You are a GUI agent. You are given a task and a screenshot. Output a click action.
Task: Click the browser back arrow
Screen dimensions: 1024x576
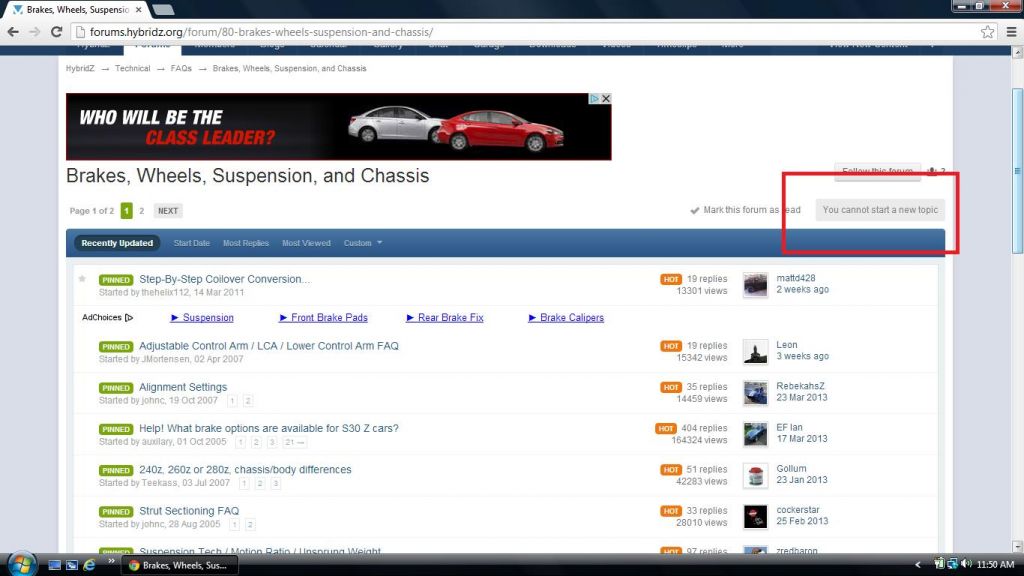(x=13, y=31)
